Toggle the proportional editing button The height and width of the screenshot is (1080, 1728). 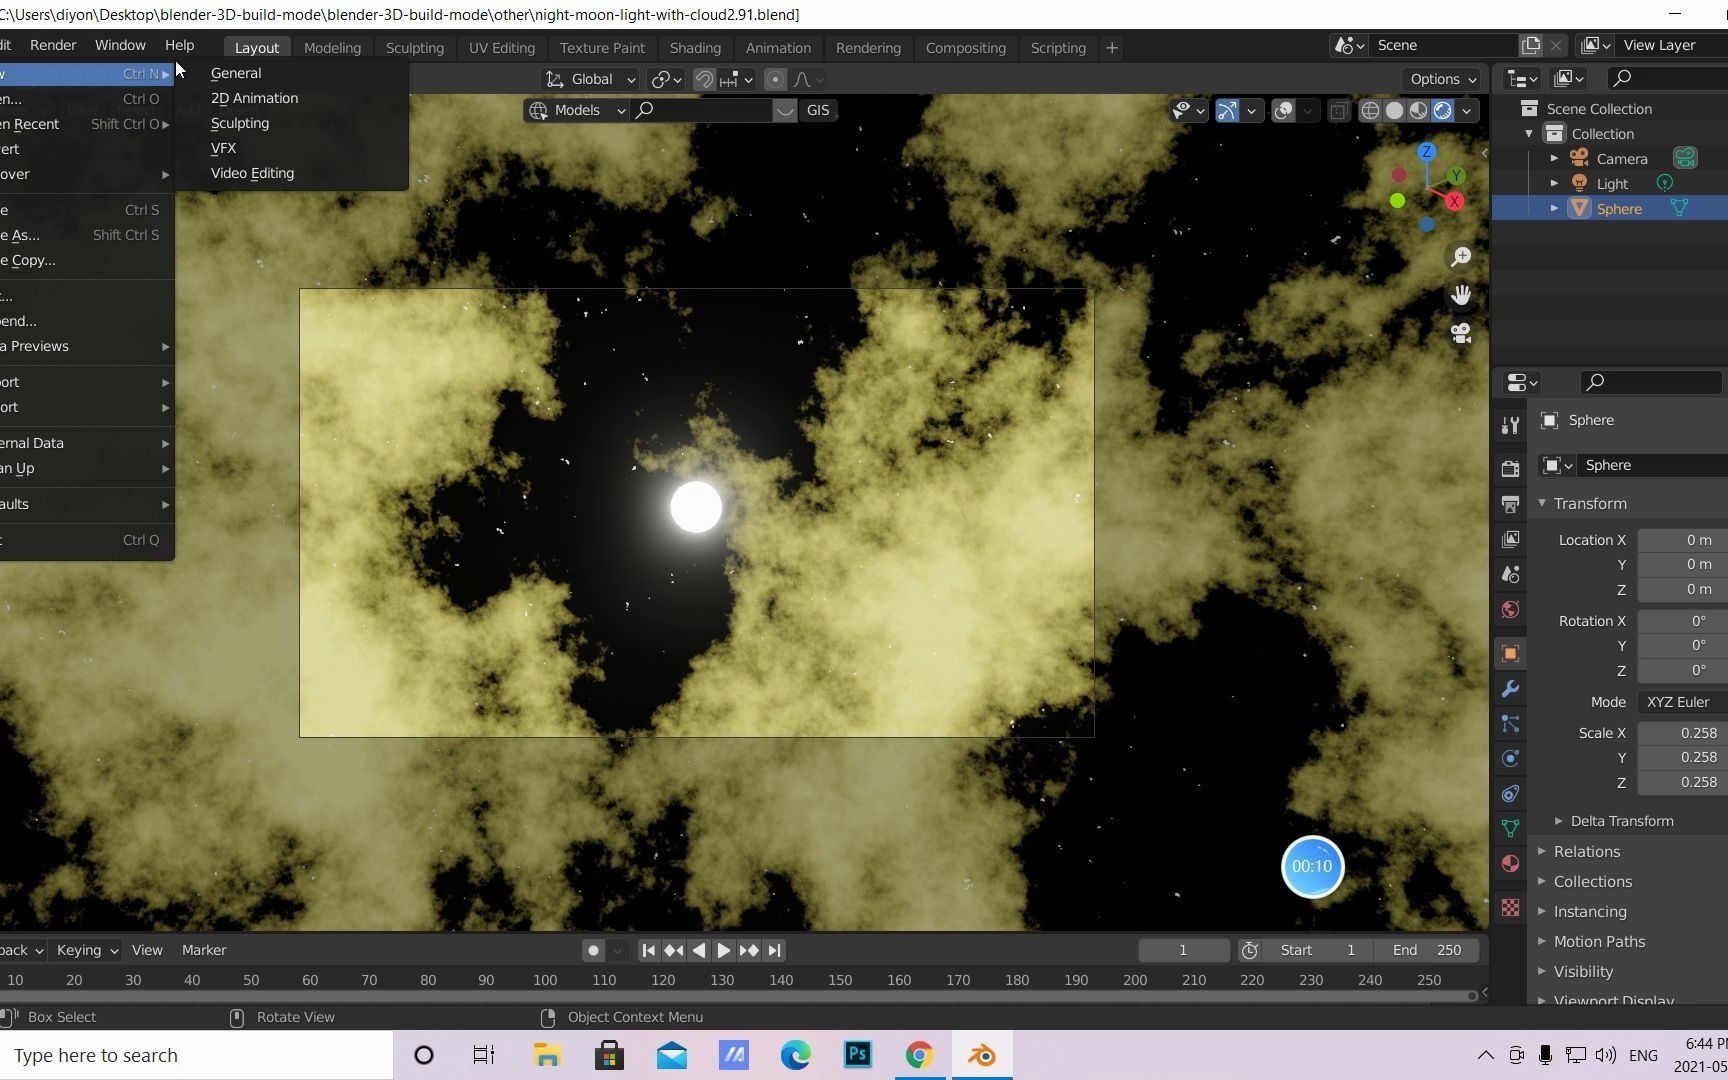[775, 79]
